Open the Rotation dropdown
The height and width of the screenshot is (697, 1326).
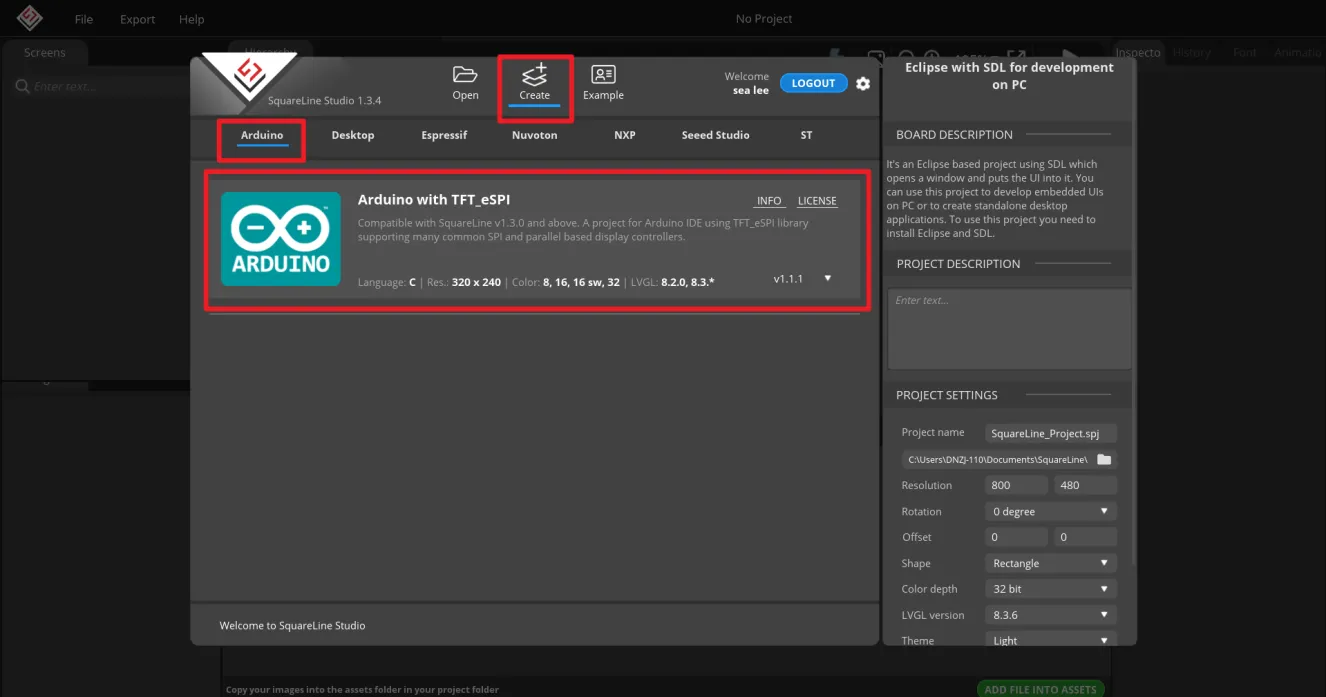1050,511
